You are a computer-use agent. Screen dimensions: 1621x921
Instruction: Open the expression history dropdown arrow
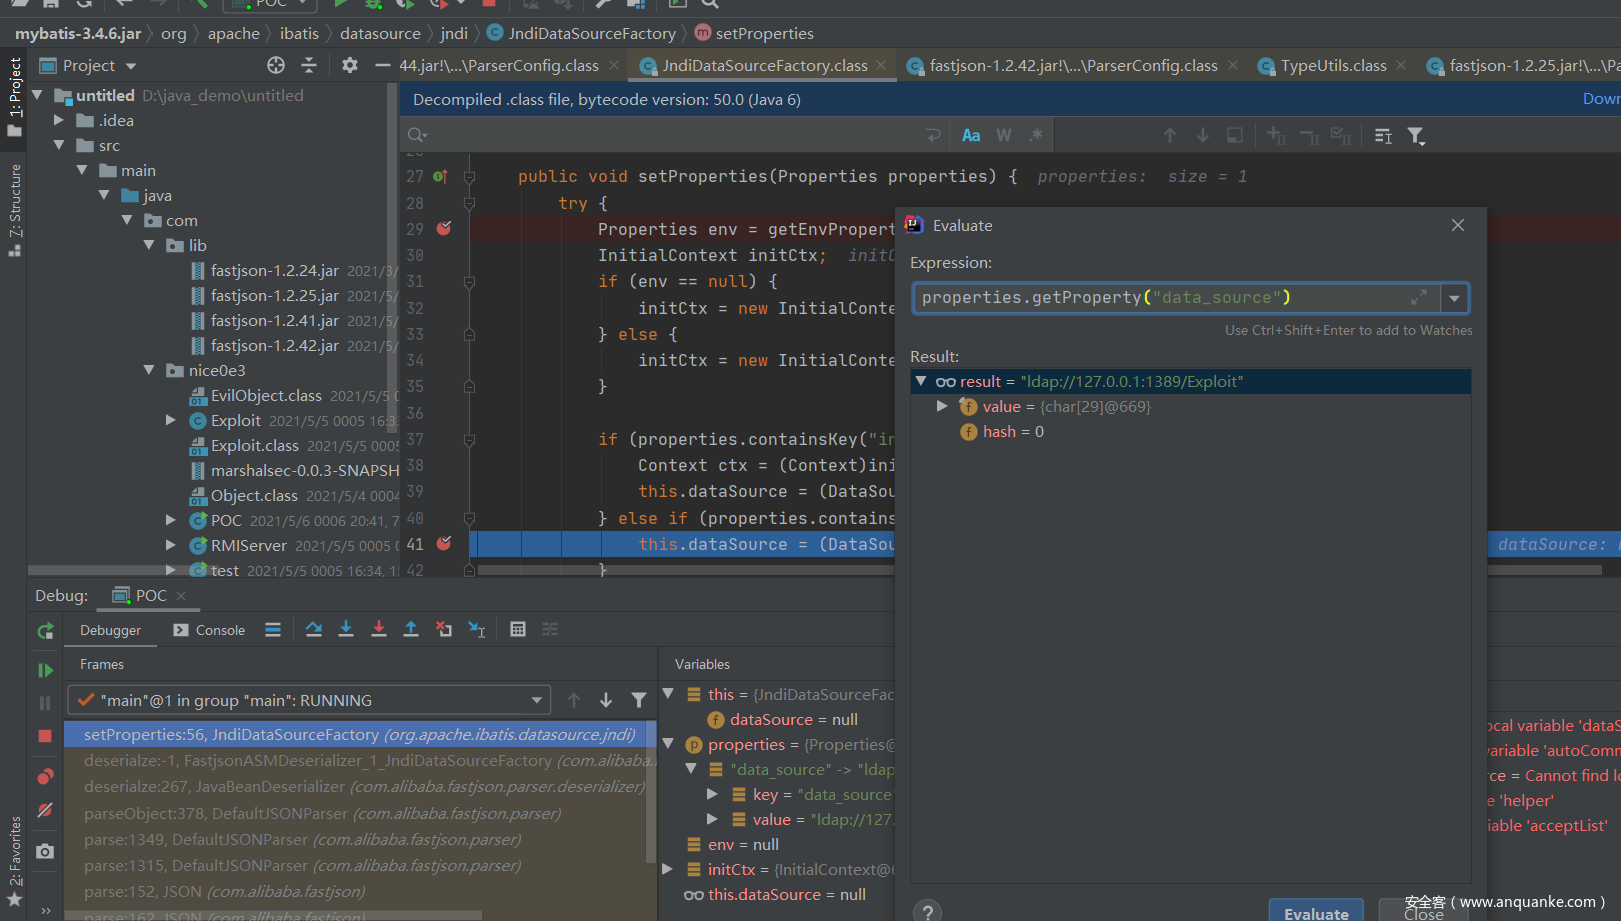pos(1454,298)
